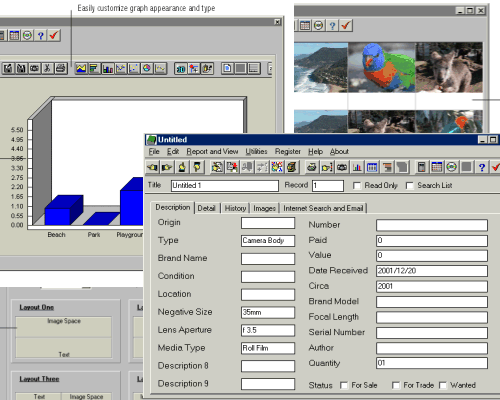Viewport: 500px width, 400px height.
Task: Open the Report and View menu
Action: pos(212,152)
